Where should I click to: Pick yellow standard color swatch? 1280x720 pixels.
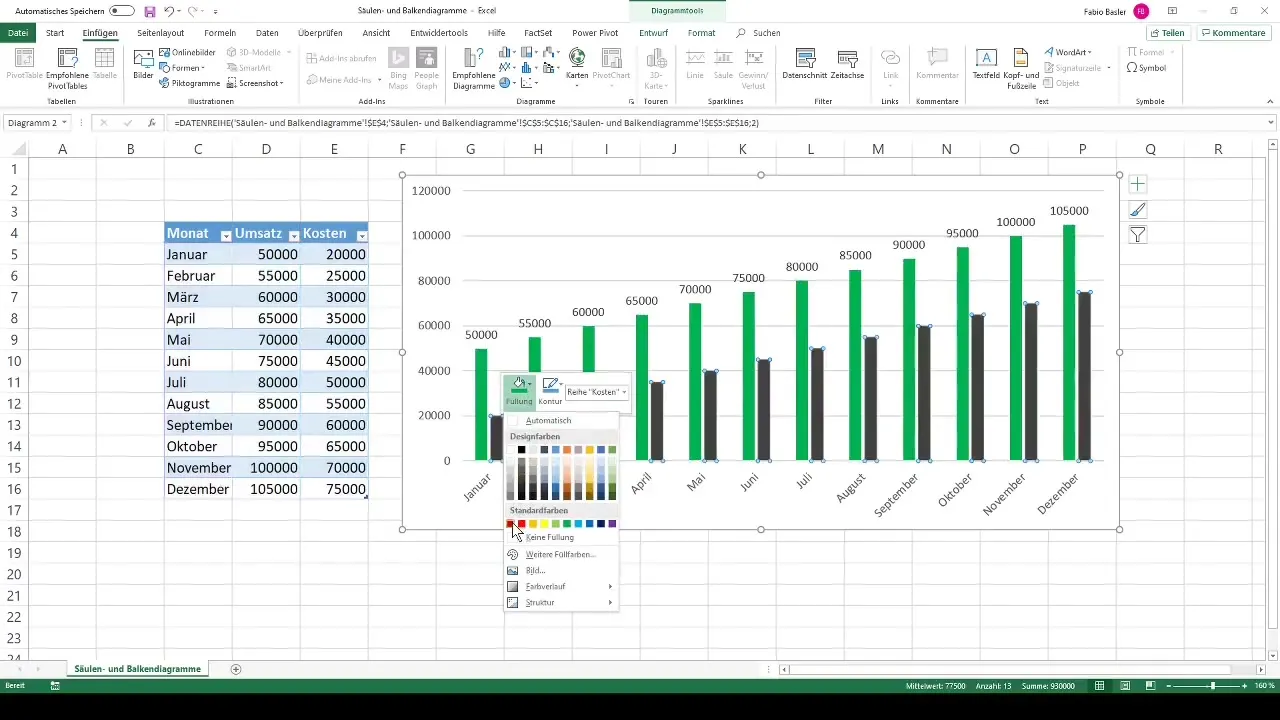click(544, 524)
